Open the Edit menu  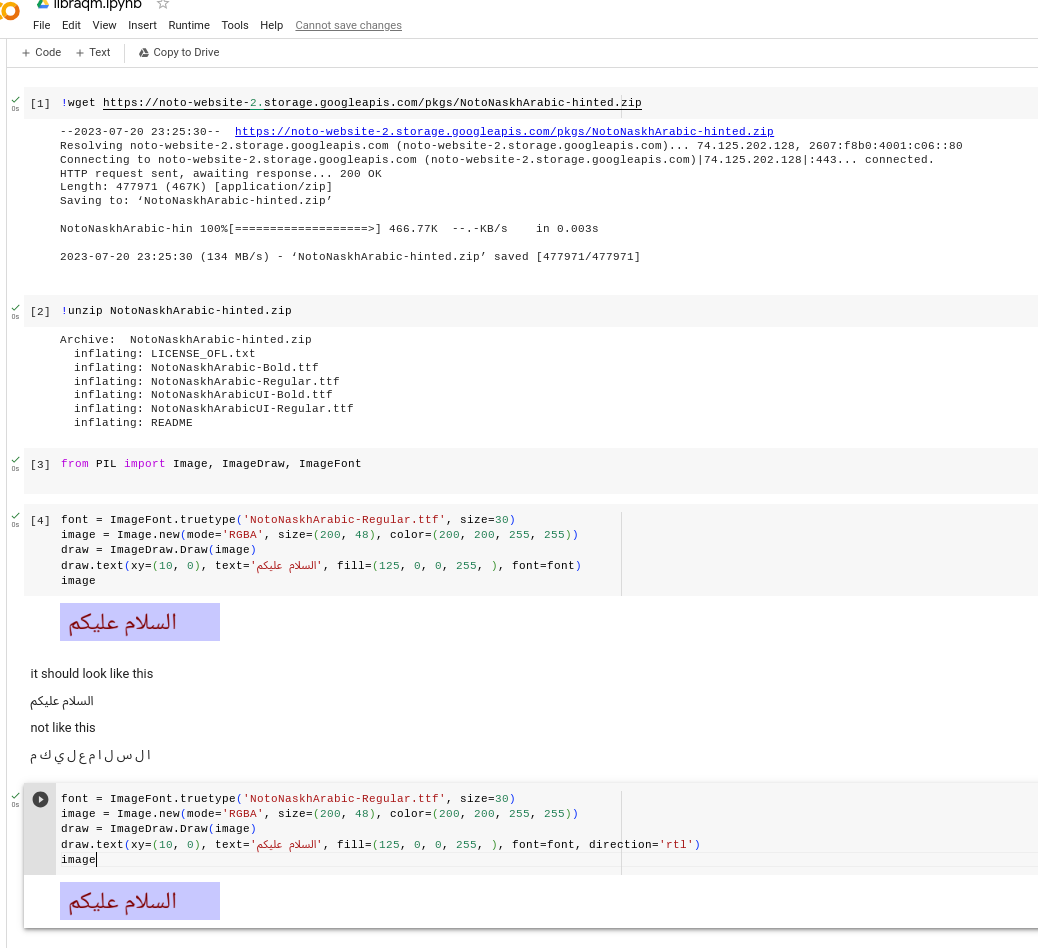(x=71, y=25)
